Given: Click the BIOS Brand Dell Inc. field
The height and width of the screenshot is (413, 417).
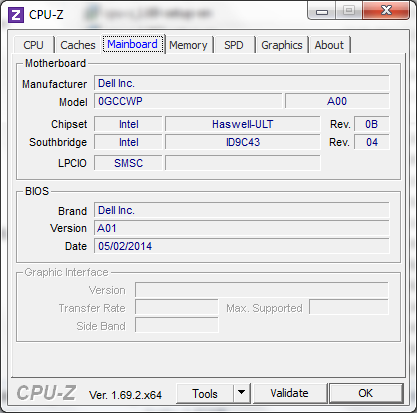Looking at the screenshot, I should 242,210.
